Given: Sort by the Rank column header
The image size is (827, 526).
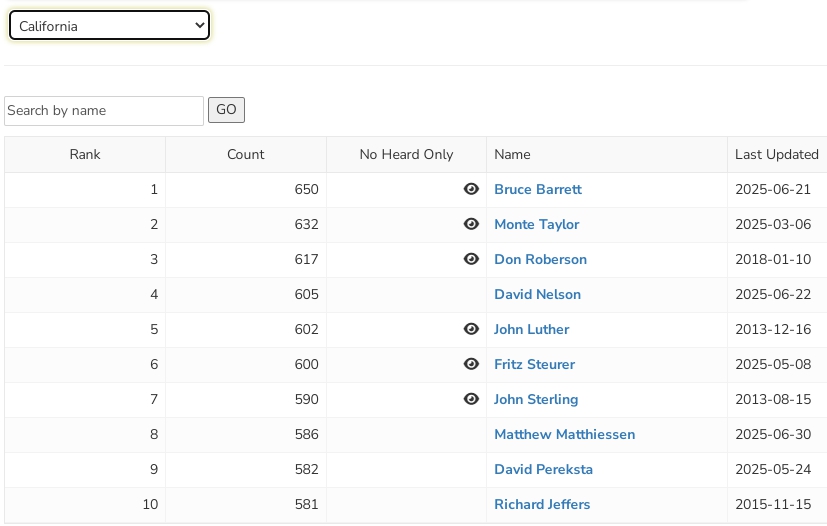Looking at the screenshot, I should [x=85, y=154].
